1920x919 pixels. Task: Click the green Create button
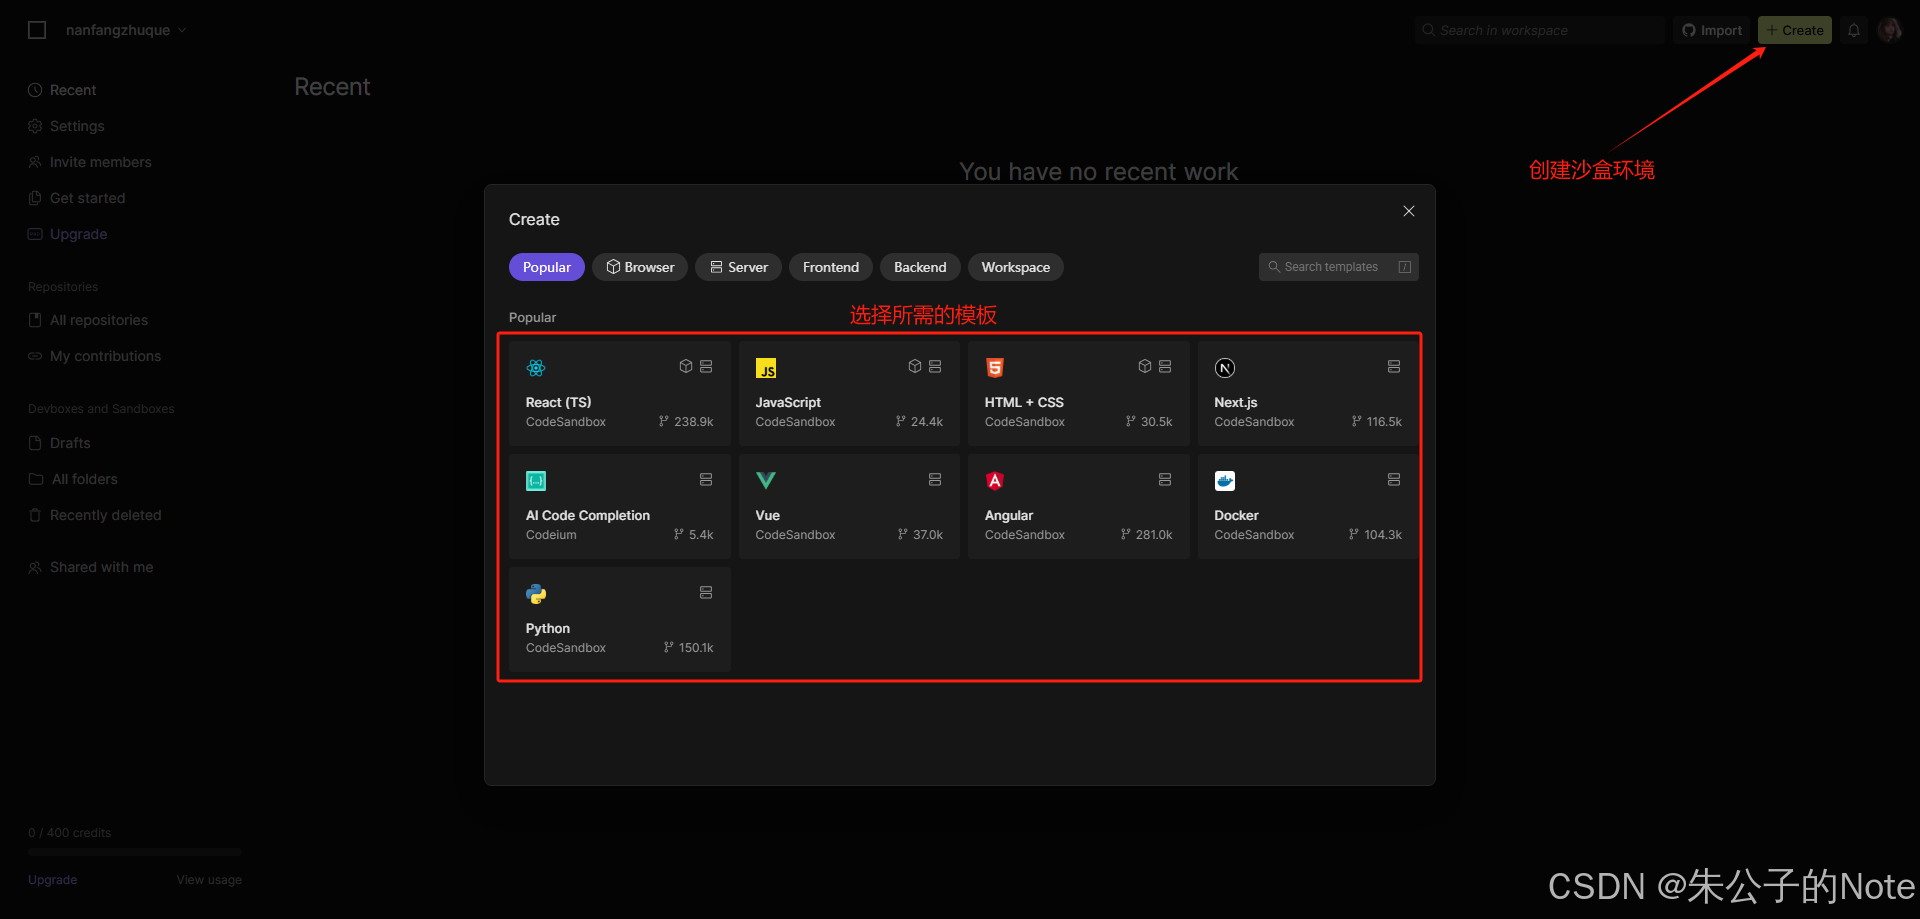(1795, 30)
